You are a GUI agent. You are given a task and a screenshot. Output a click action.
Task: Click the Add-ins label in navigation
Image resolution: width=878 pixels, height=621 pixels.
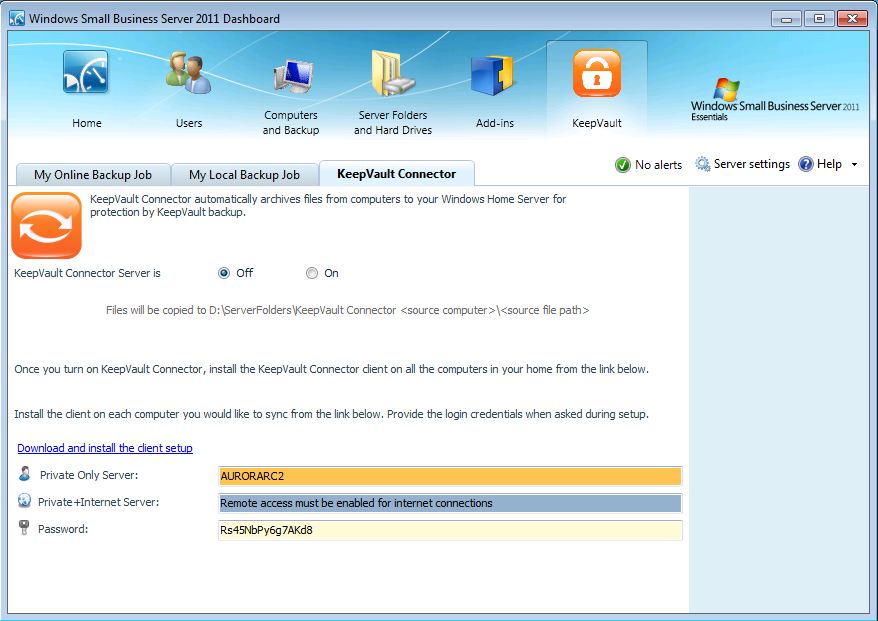point(494,123)
